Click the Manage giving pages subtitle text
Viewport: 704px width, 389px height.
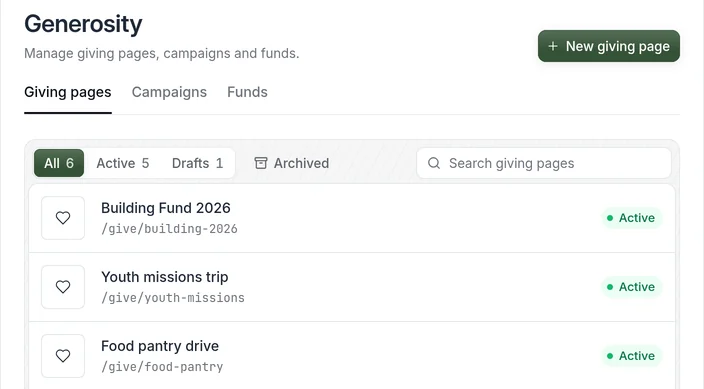click(x=162, y=53)
